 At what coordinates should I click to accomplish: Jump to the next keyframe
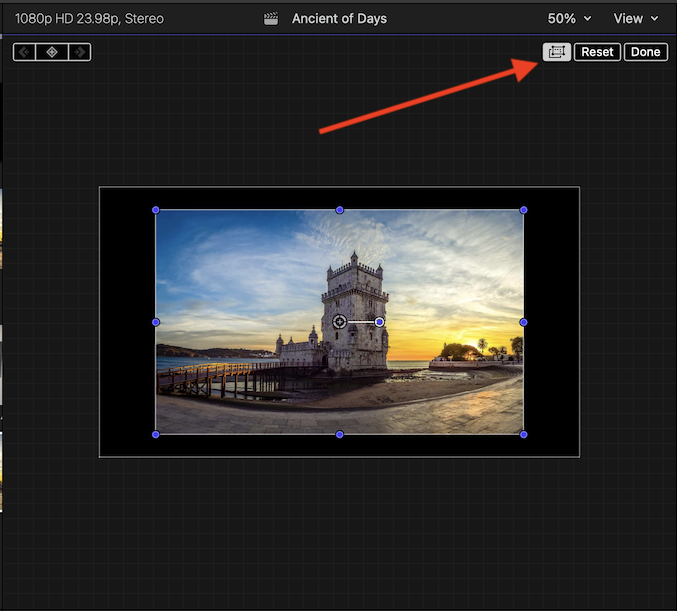(x=79, y=52)
